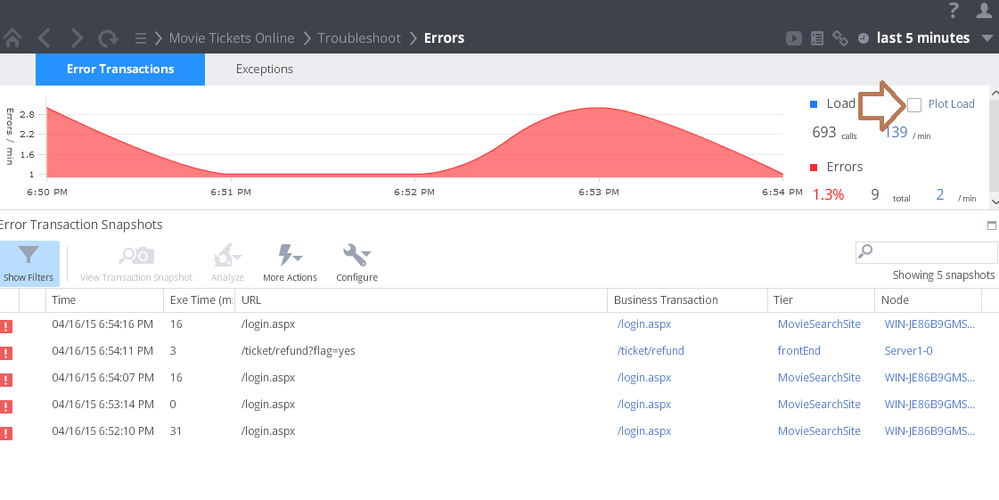Screen dimensions: 999x500
Task: Sort by Business Transaction column header
Action: (688, 300)
